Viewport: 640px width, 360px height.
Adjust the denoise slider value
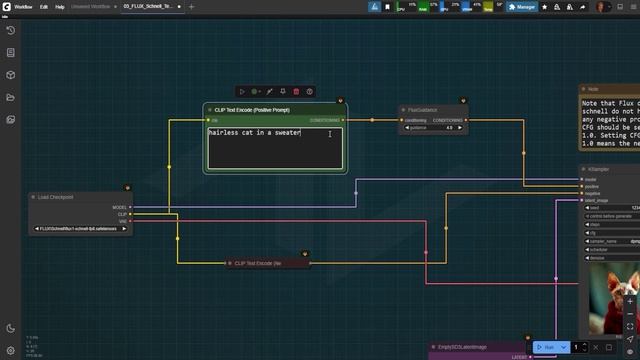click(x=613, y=258)
